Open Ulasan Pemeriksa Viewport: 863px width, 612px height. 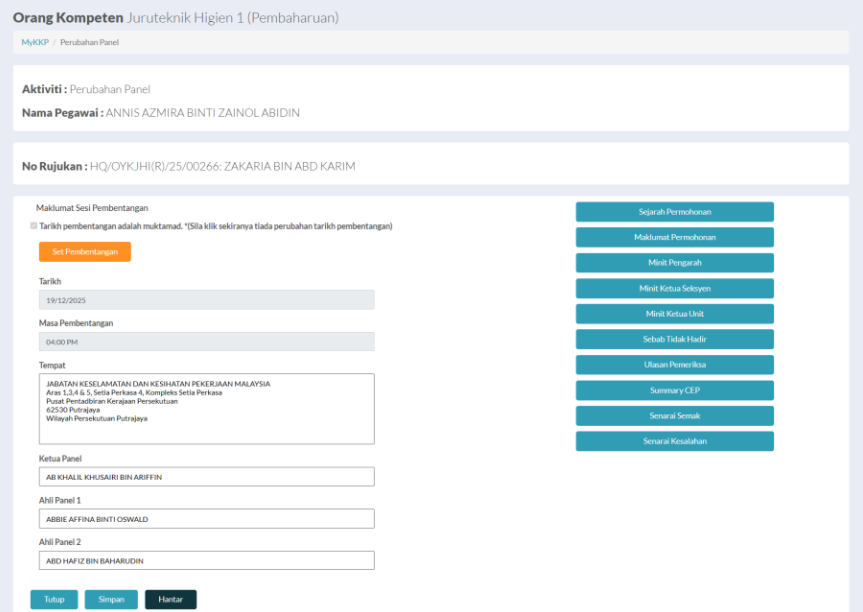(x=675, y=364)
